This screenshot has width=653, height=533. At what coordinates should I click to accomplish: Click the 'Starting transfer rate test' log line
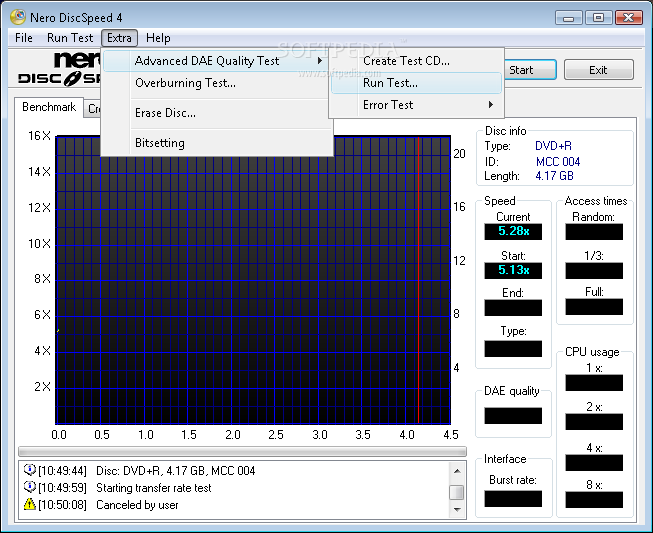click(x=154, y=488)
